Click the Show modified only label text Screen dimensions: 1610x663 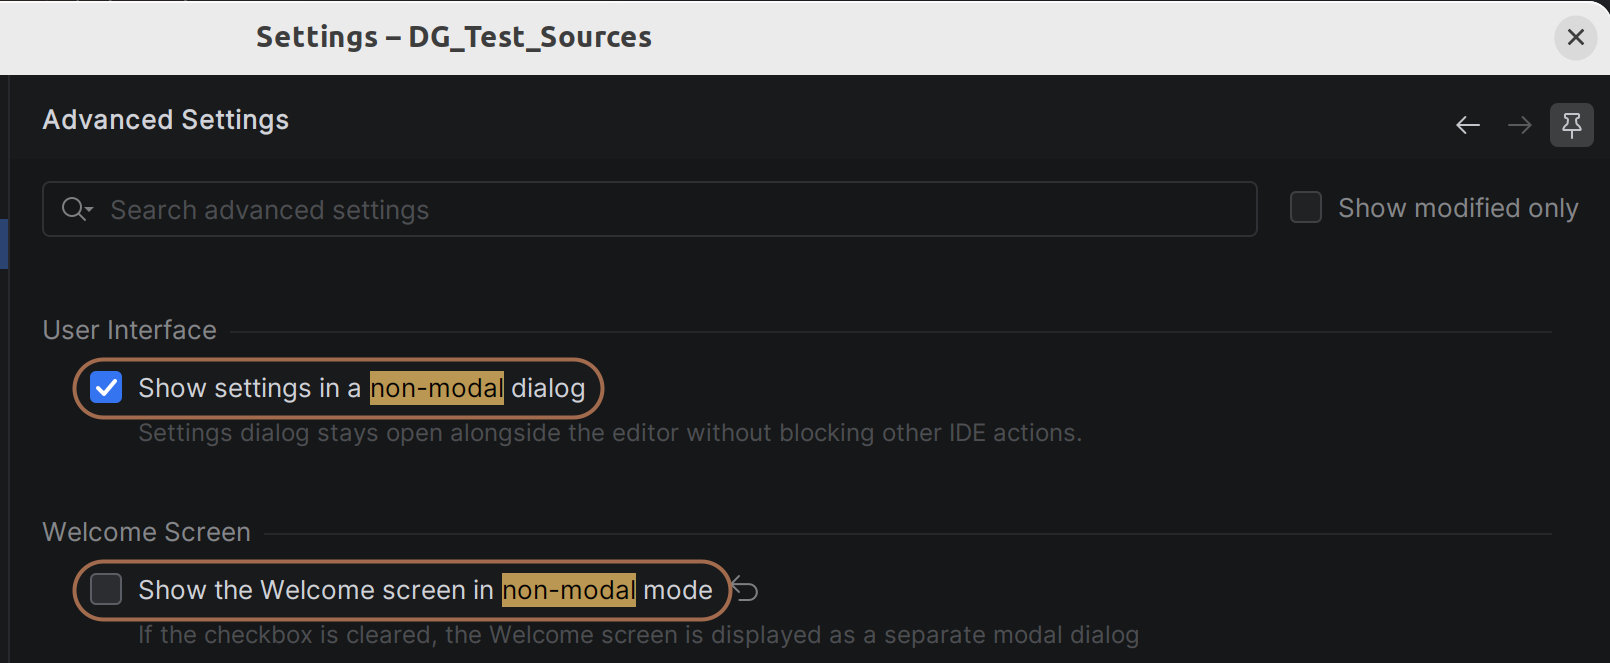point(1458,208)
